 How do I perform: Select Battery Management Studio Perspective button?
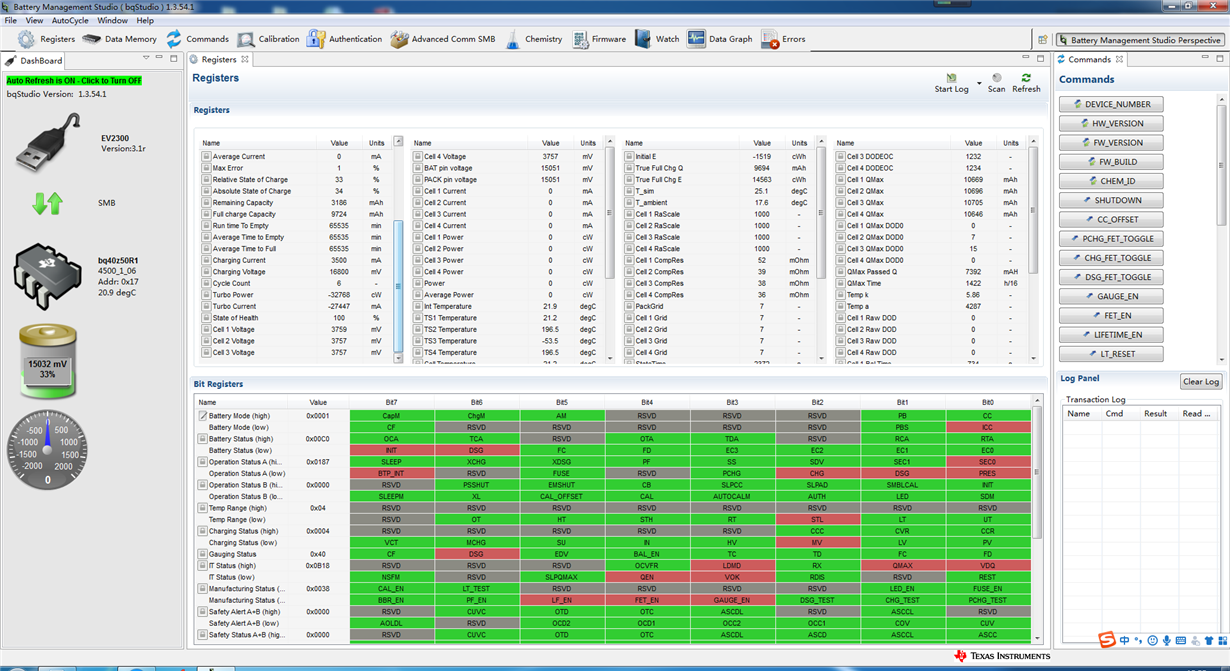click(x=1139, y=40)
